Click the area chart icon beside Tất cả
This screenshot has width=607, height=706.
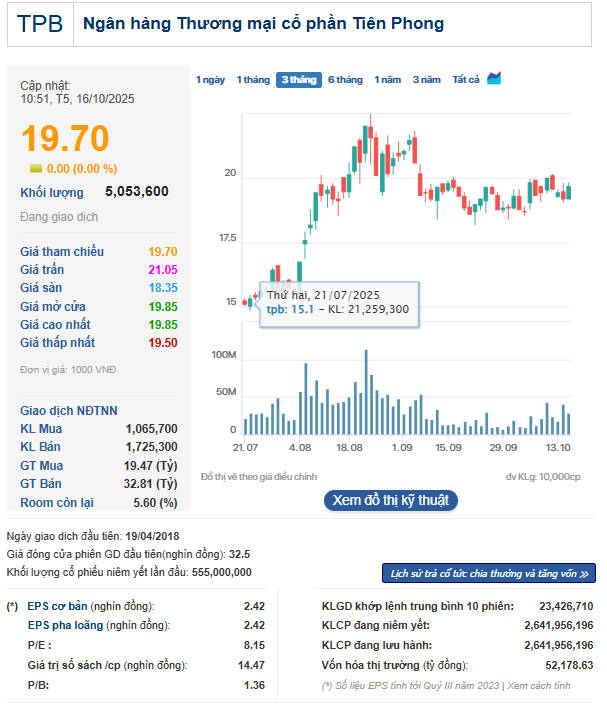click(x=494, y=79)
